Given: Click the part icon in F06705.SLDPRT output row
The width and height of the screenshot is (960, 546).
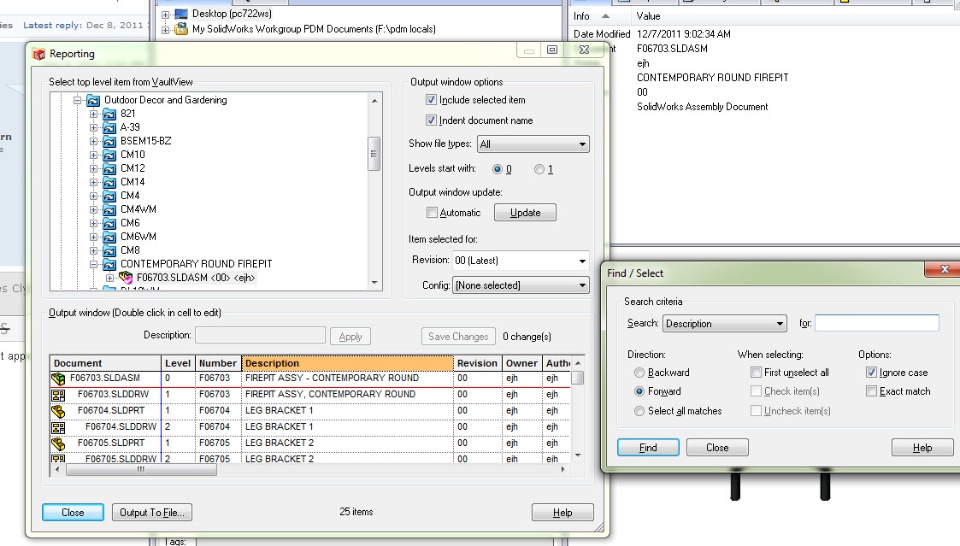Looking at the screenshot, I should coord(58,444).
